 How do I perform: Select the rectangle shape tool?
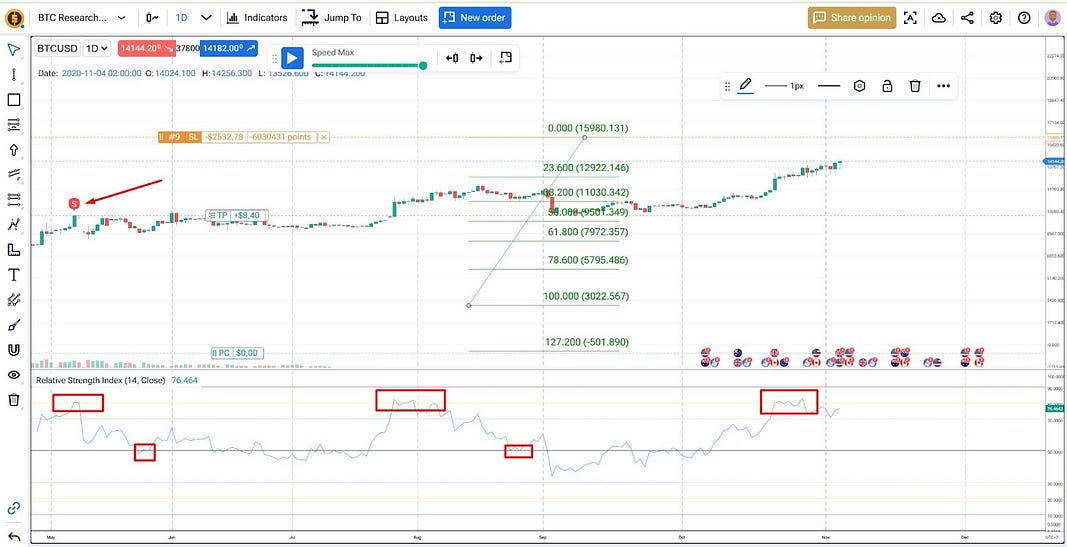click(14, 100)
